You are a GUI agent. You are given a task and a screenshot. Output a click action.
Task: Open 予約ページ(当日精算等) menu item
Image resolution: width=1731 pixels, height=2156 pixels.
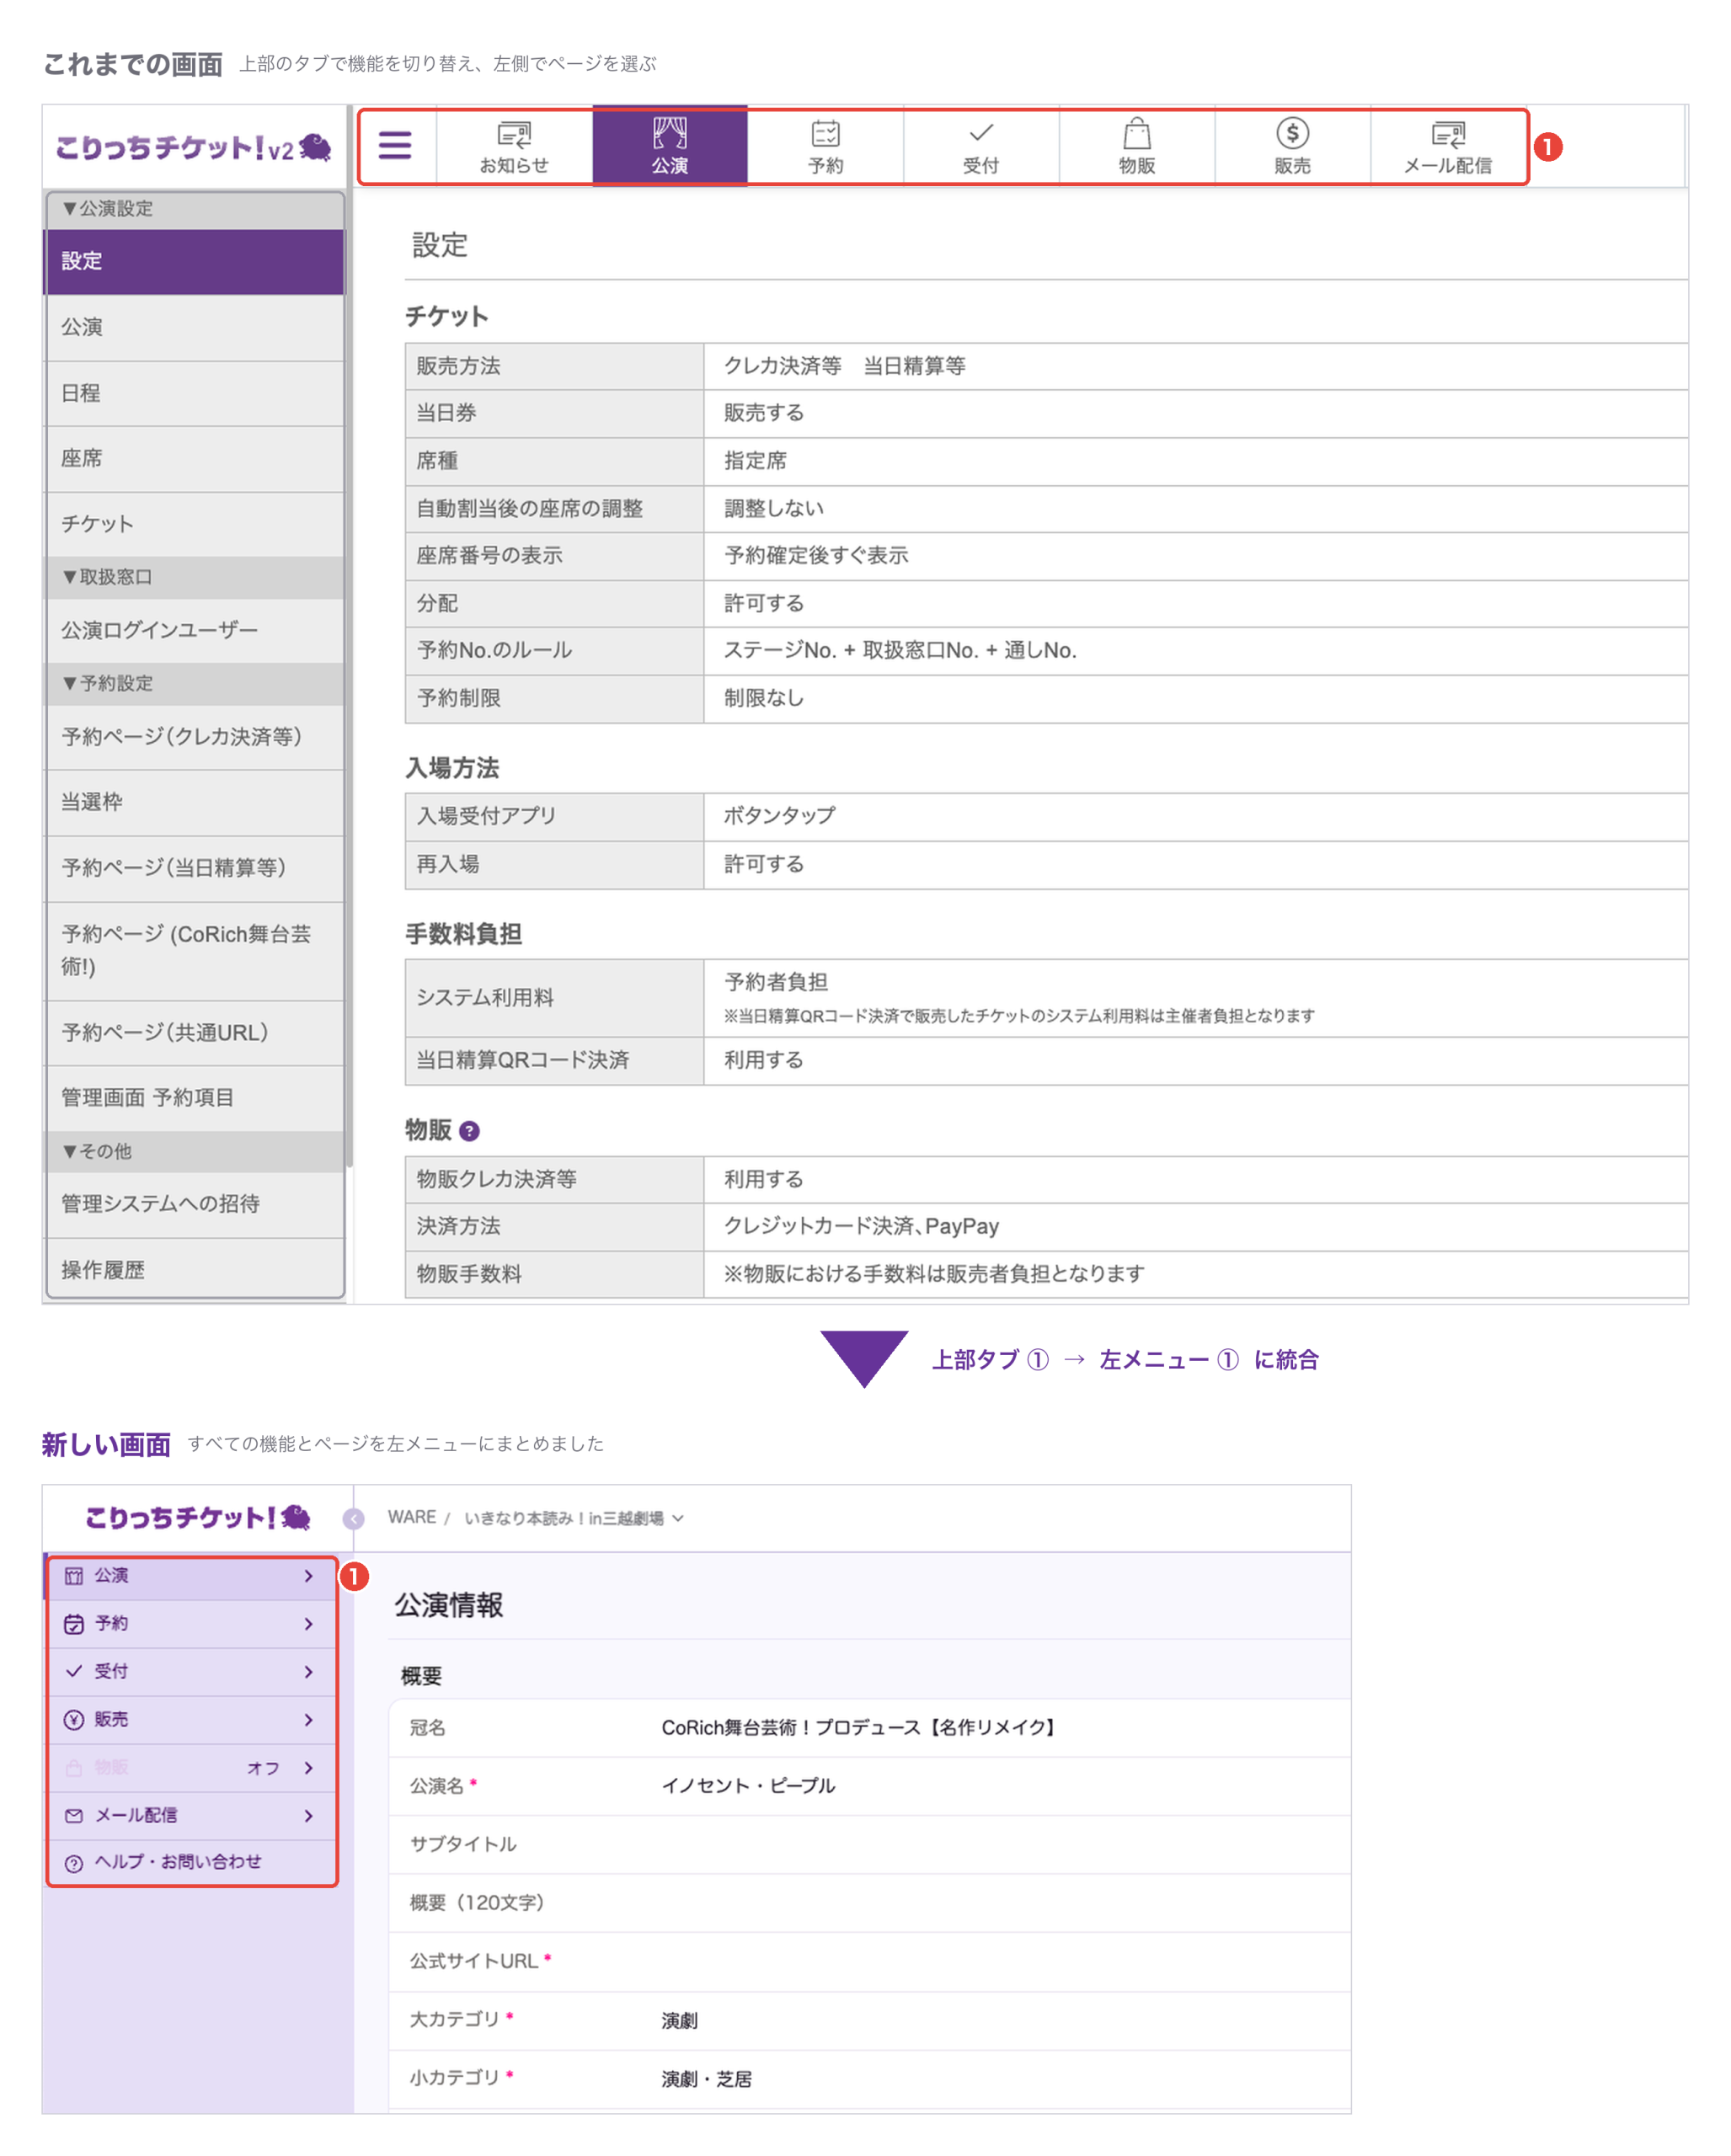coord(195,868)
